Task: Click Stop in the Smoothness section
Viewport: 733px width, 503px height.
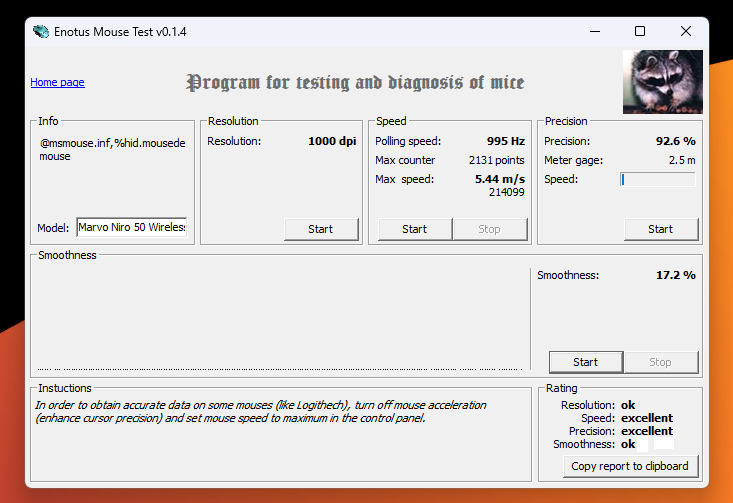Action: pos(660,362)
